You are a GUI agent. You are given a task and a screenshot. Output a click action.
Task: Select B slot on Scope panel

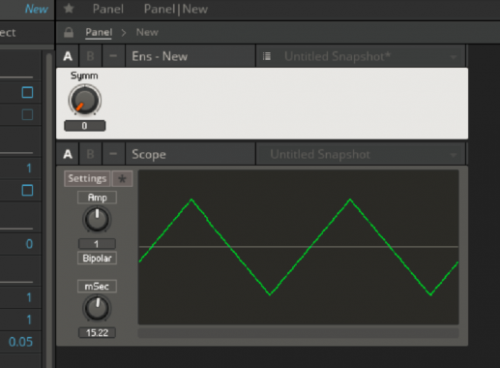[90, 154]
